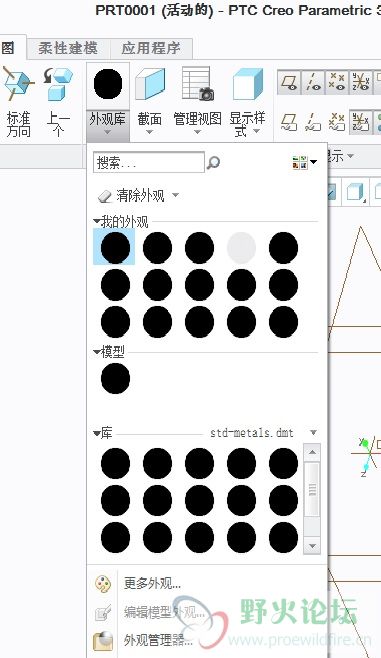Toggle point tag display
This screenshot has width=381, height=658.
[337, 123]
